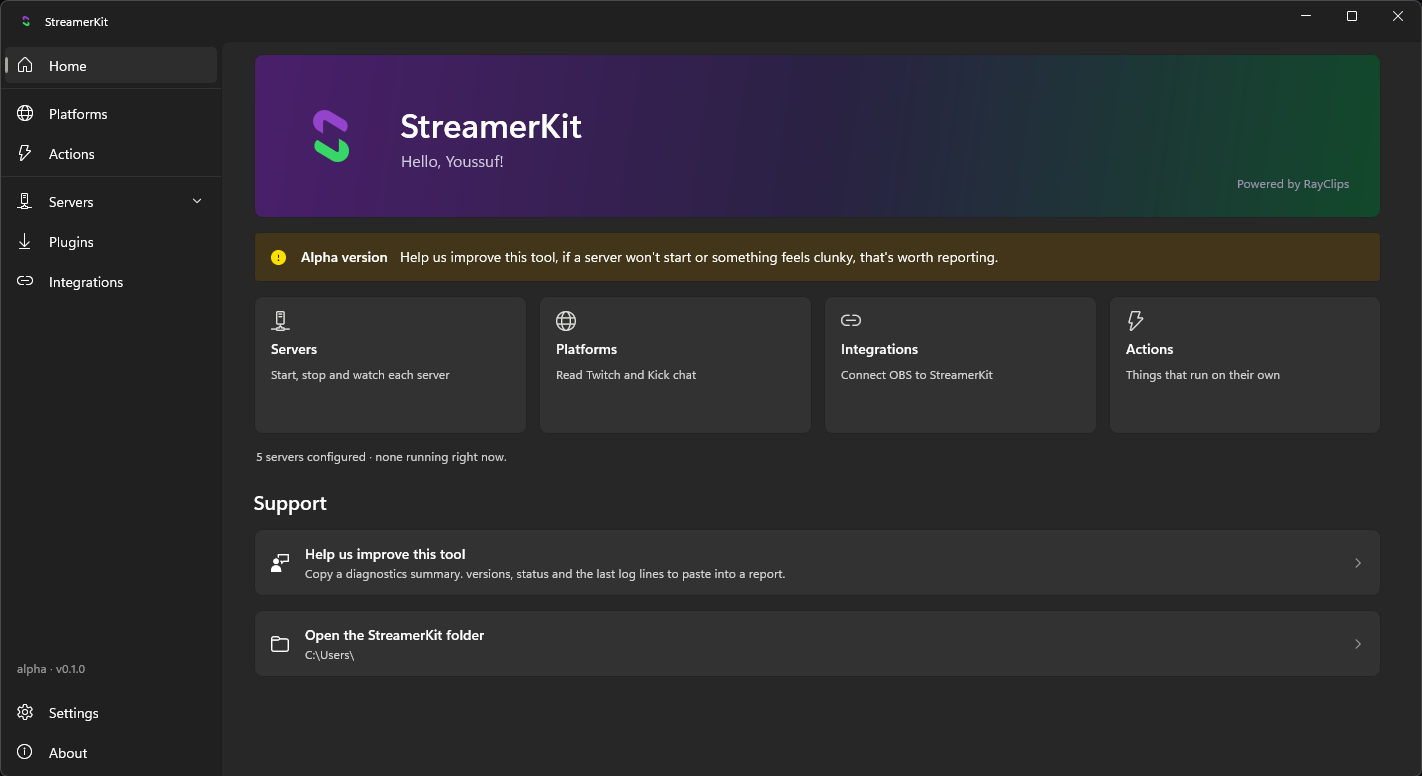Click the Alpha version label
The width and height of the screenshot is (1422, 776).
pos(344,257)
